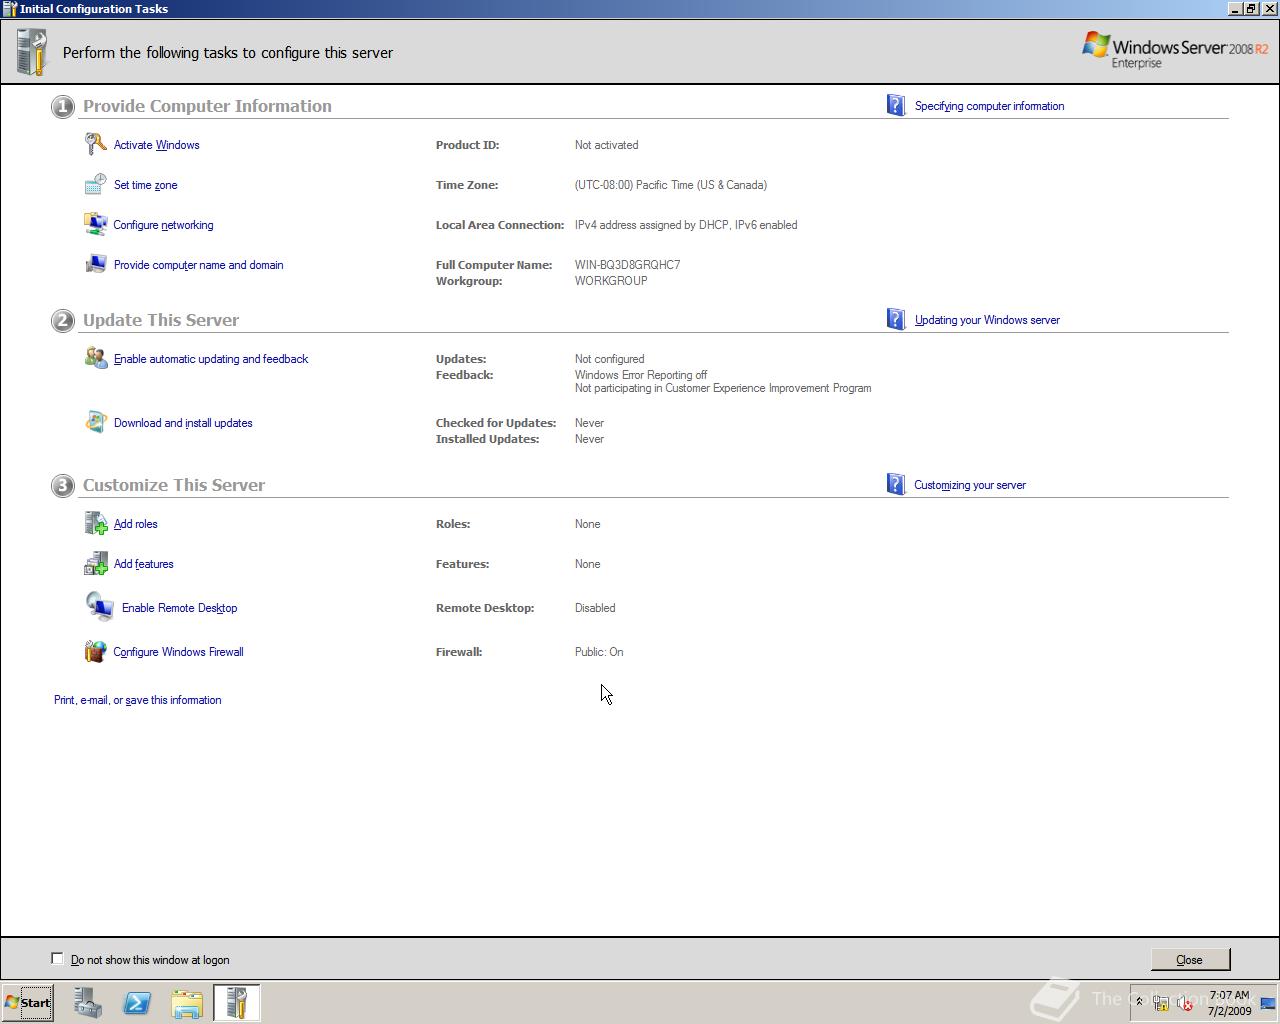
Task: Open Customizing your server help link
Action: pos(970,485)
